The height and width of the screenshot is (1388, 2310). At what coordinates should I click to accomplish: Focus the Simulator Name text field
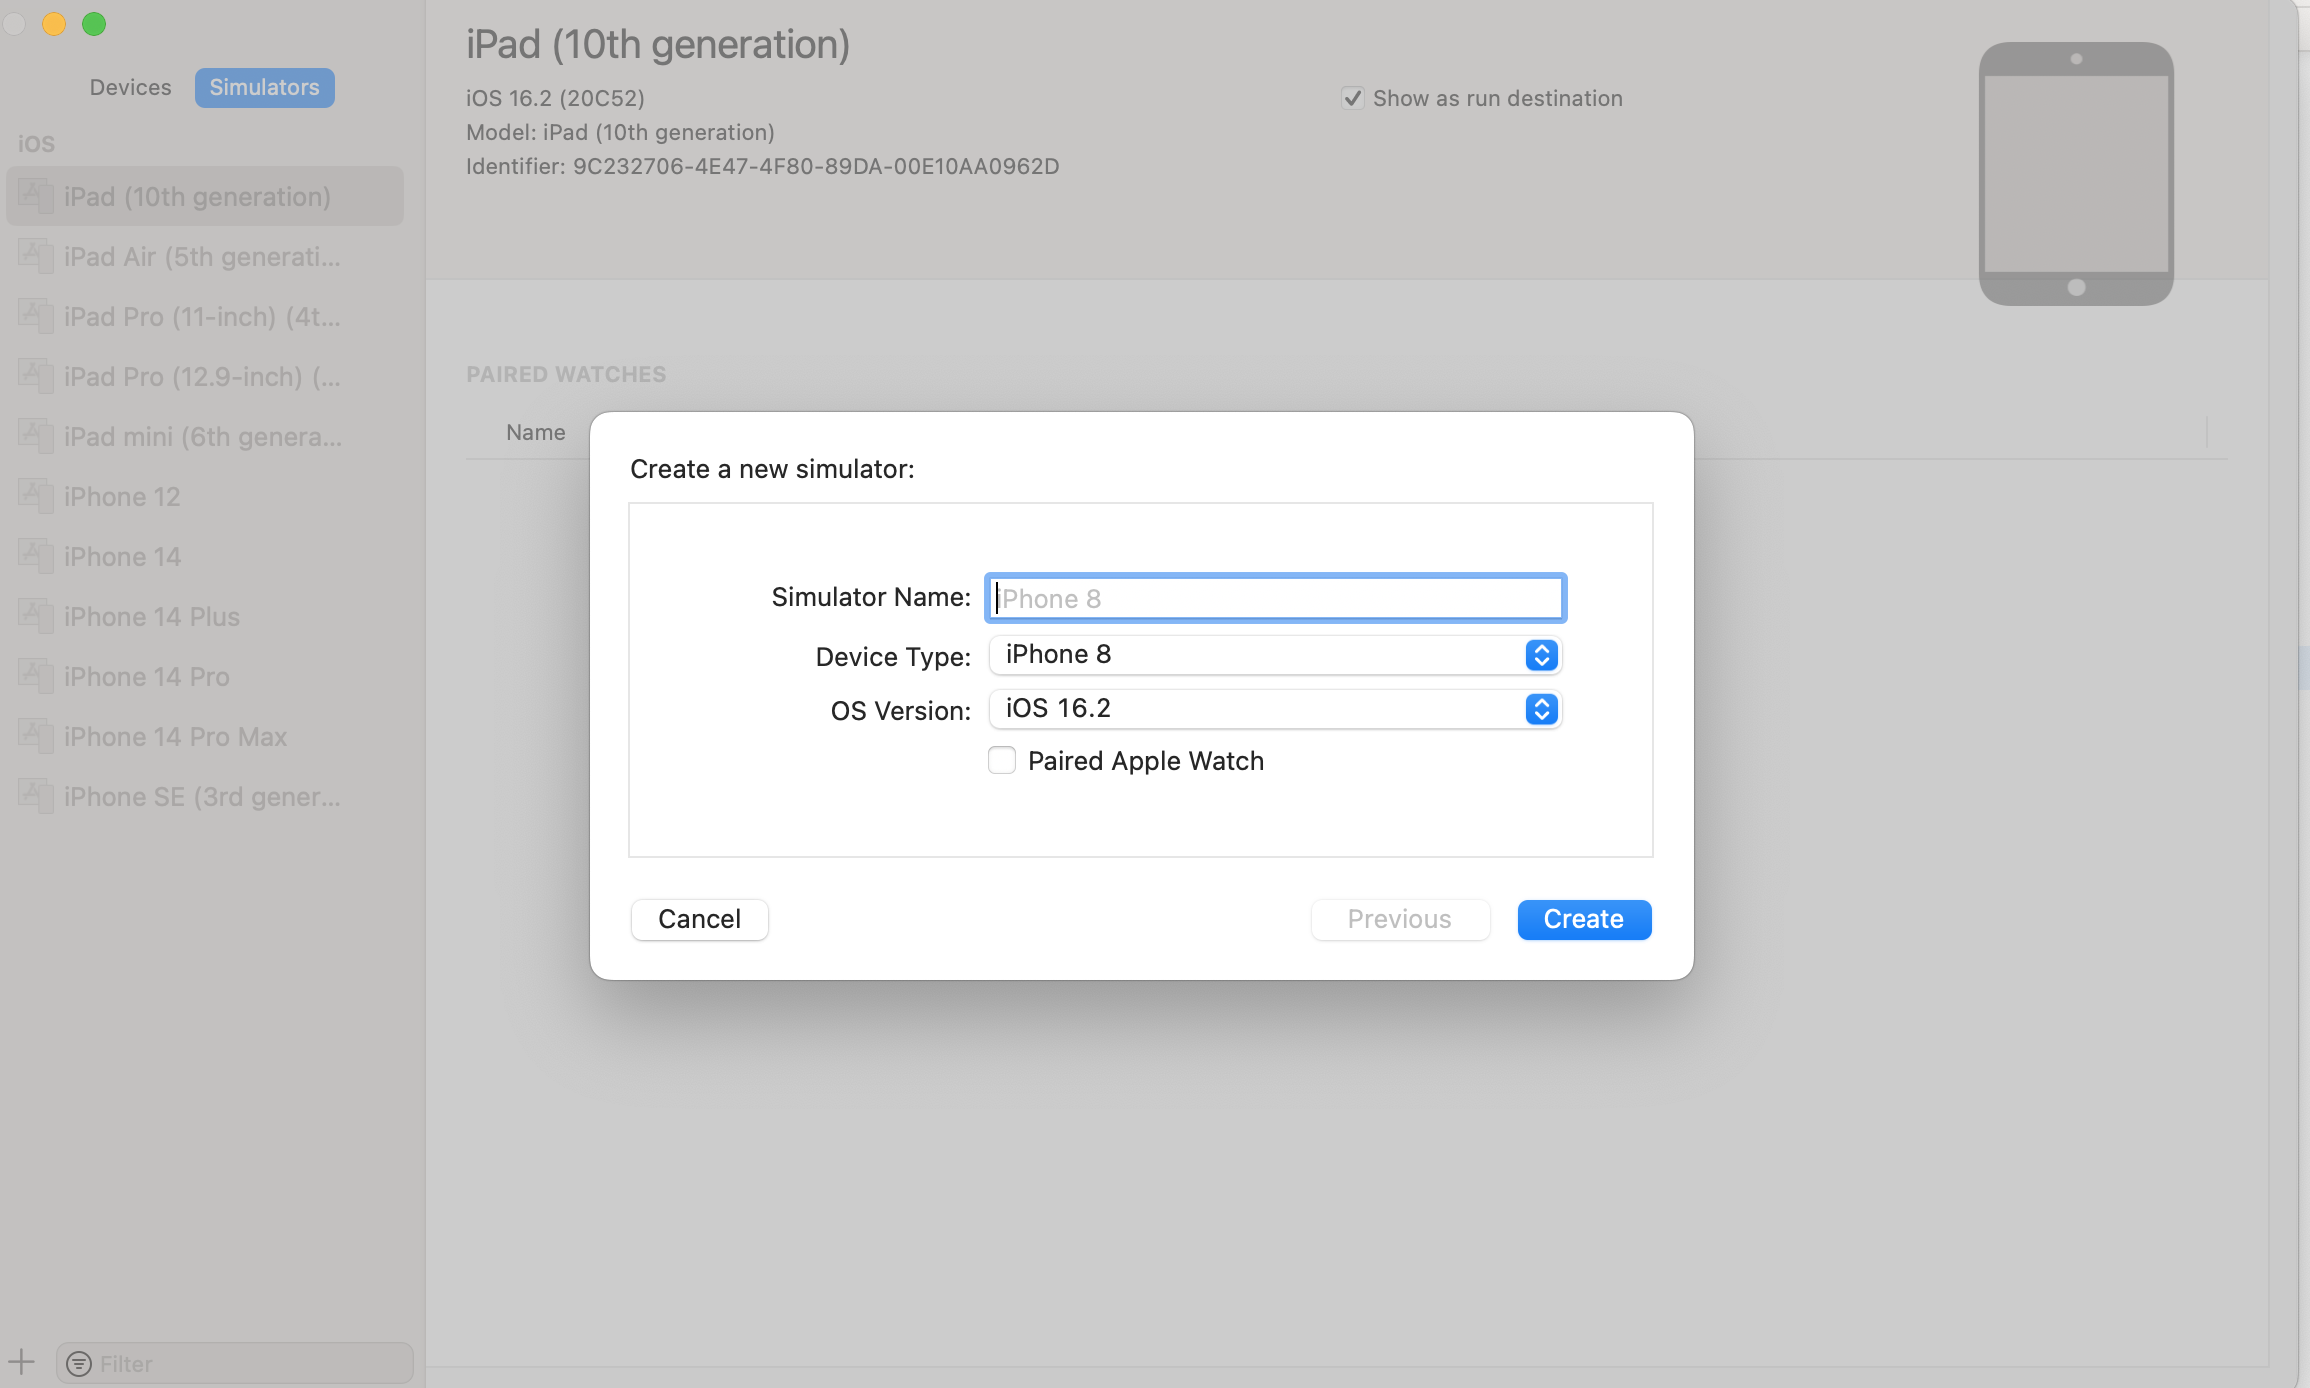[1275, 598]
